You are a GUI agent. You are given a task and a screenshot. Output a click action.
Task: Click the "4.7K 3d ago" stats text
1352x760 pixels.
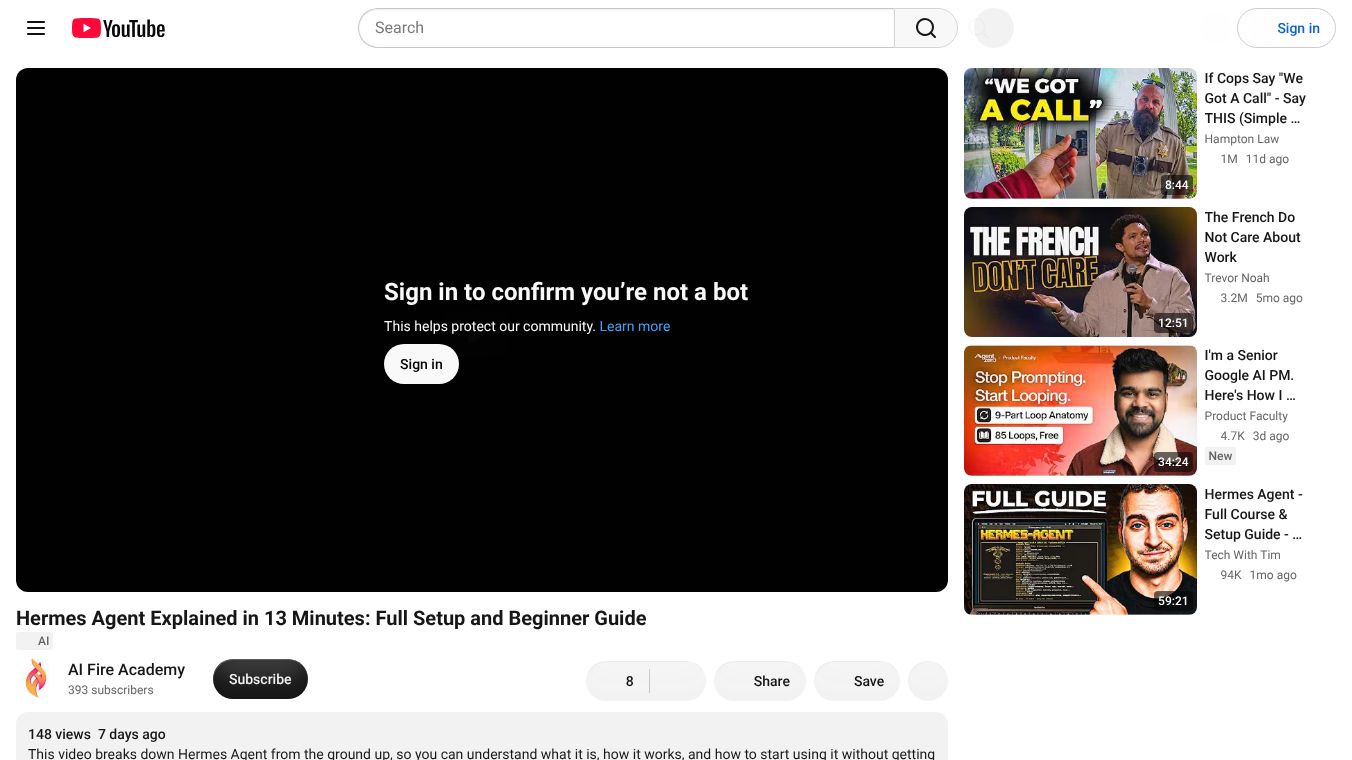point(1254,436)
